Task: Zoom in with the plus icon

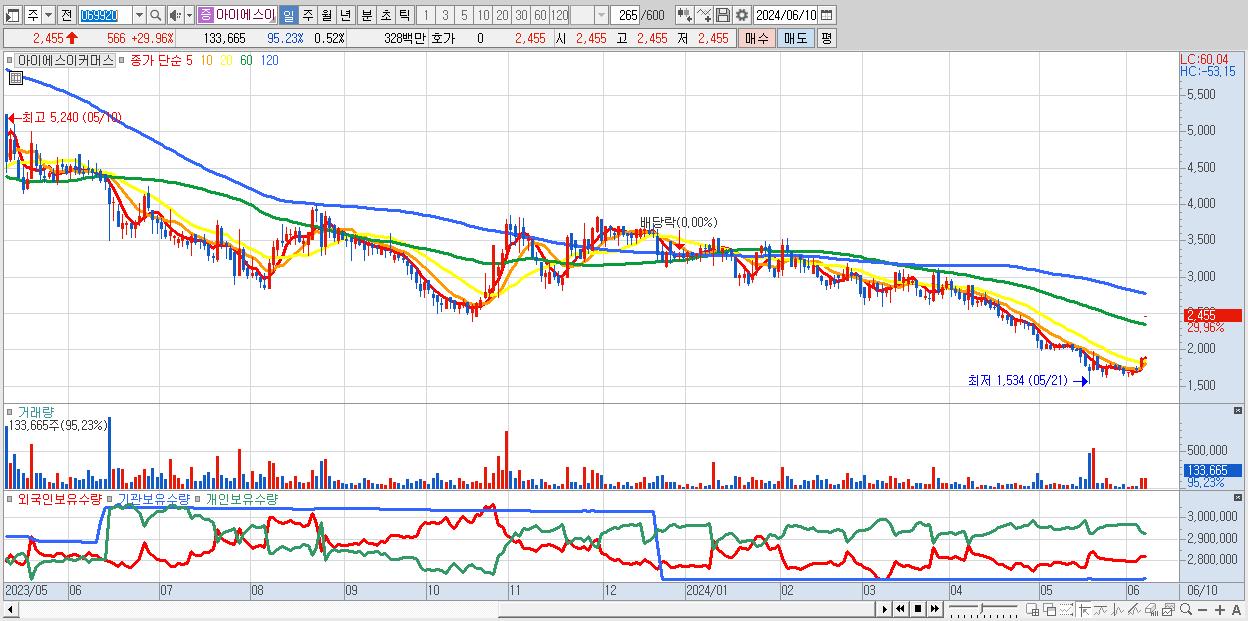Action: 1219,610
